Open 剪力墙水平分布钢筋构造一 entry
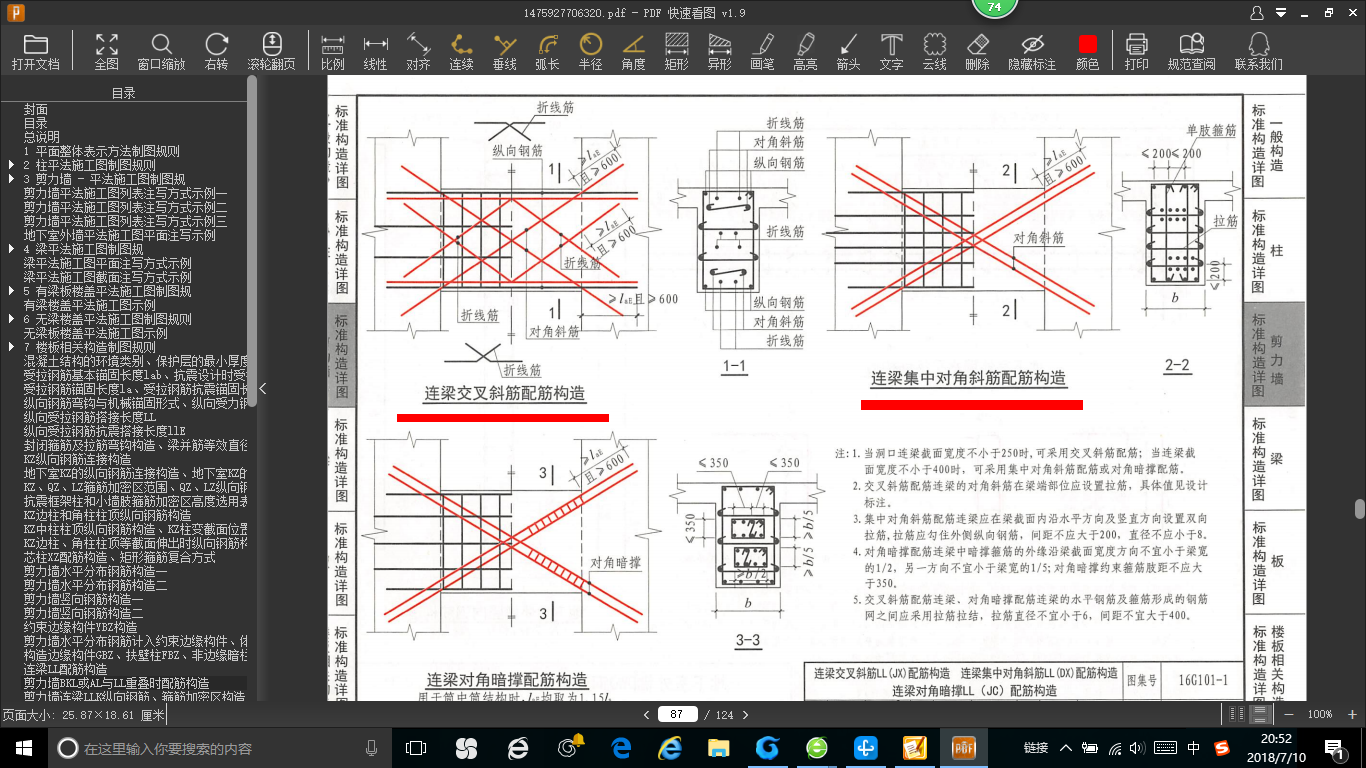Viewport: 1366px width, 768px height. 96,571
